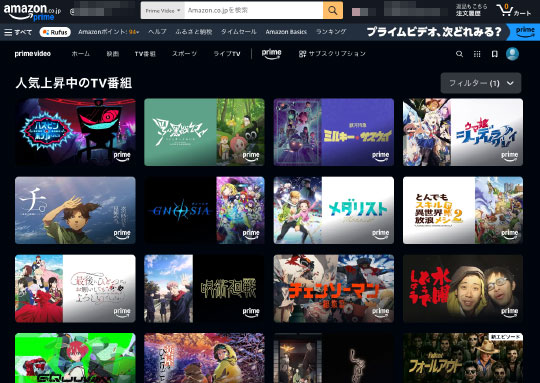The width and height of the screenshot is (540, 383).
Task: Click the Amazon.co.jp prime logo
Action: coord(32,11)
